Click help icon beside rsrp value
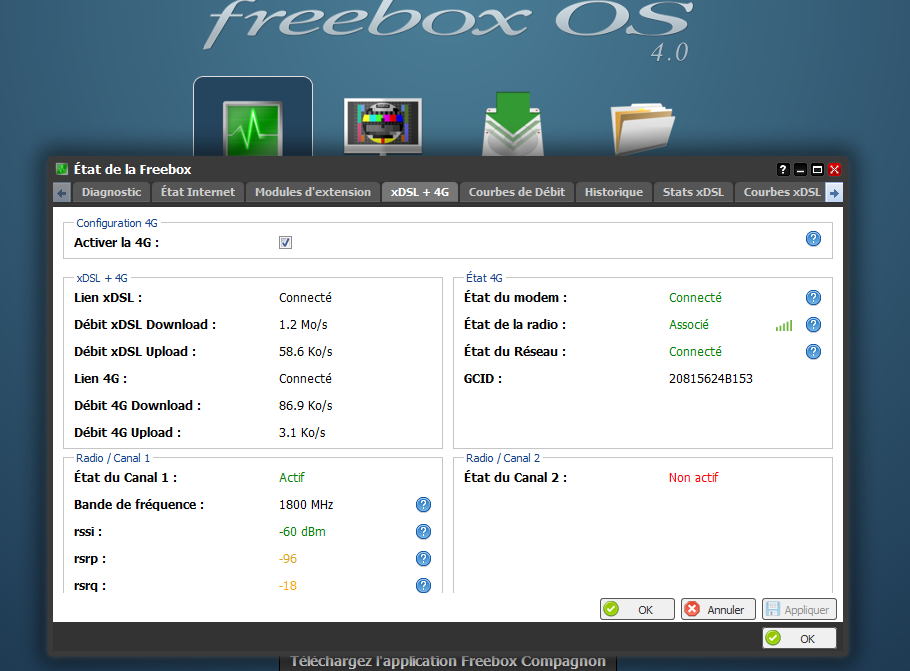 point(423,558)
